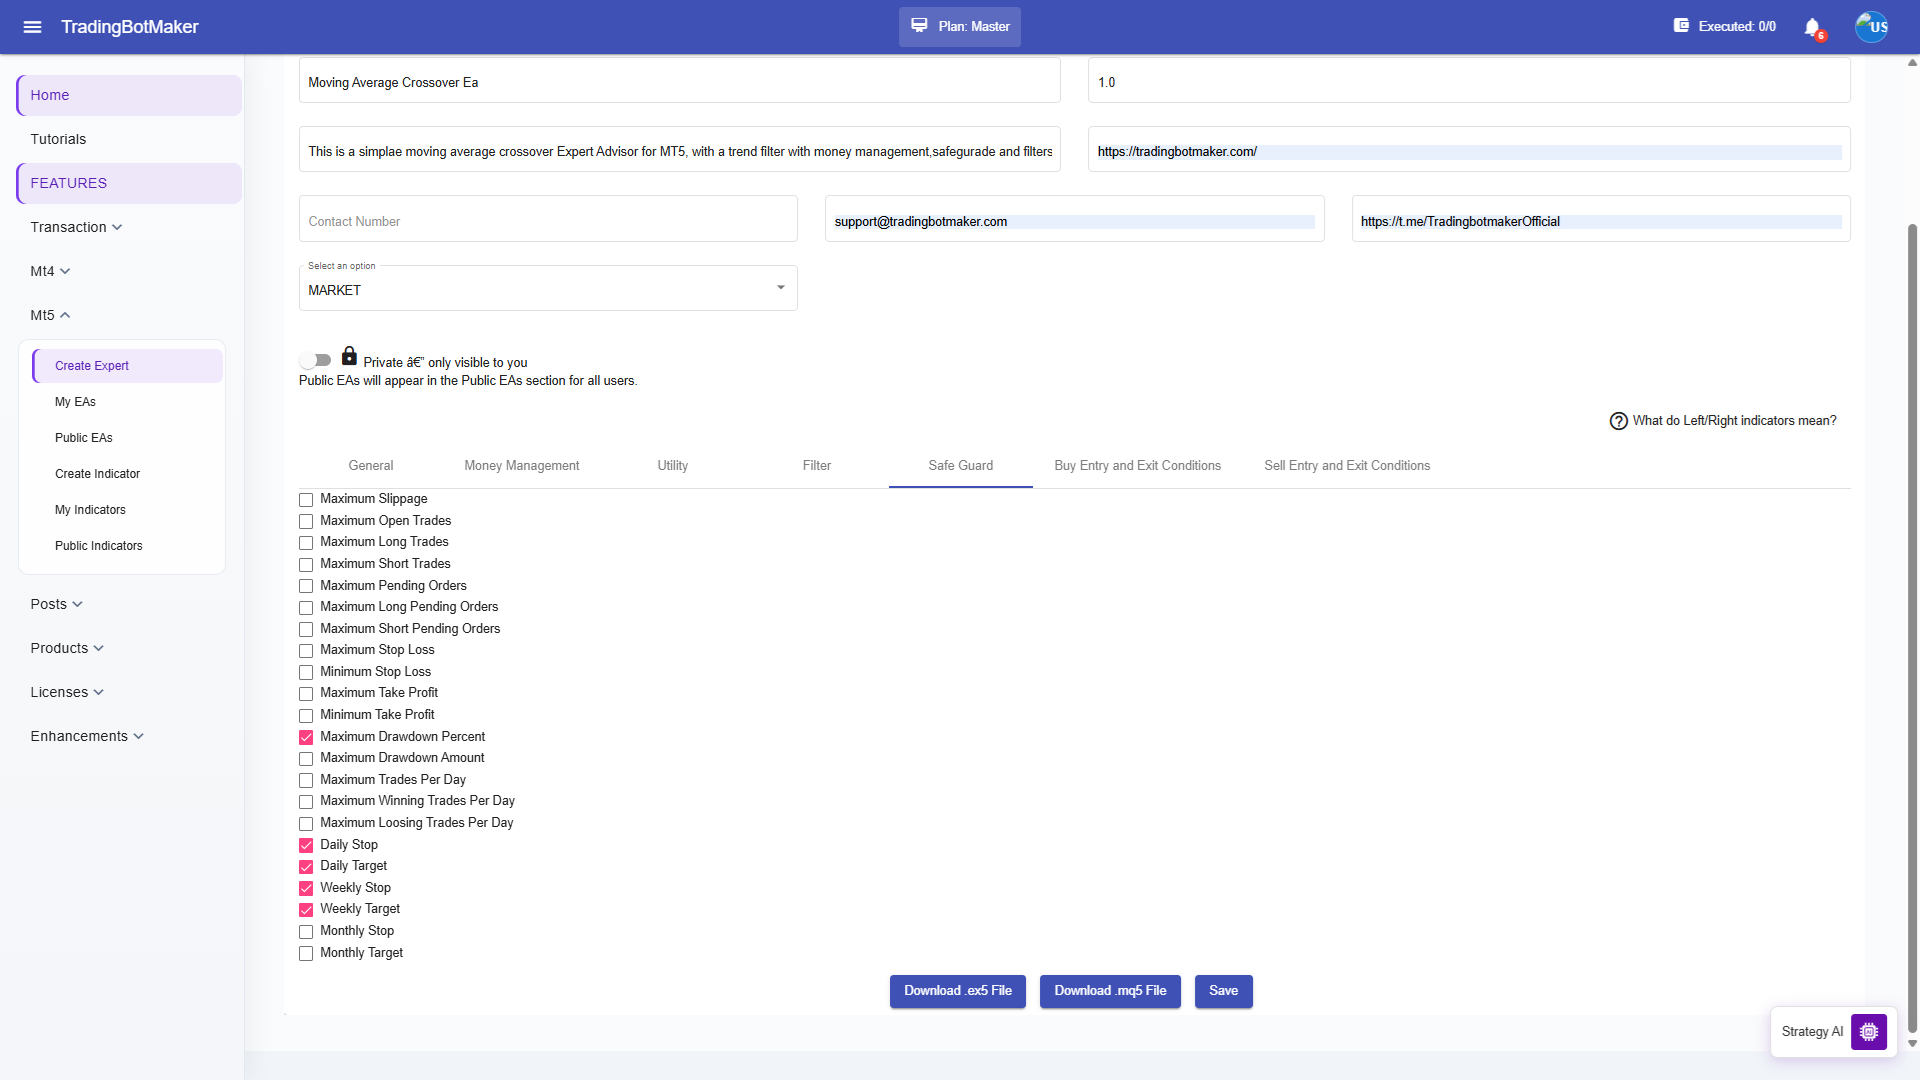Click the Plan: Master monitor icon

point(919,26)
